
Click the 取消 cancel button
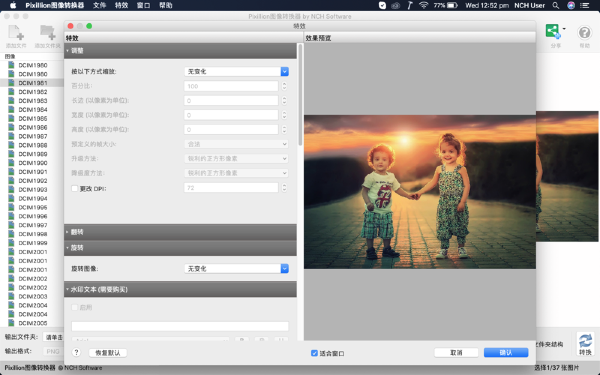tap(456, 352)
